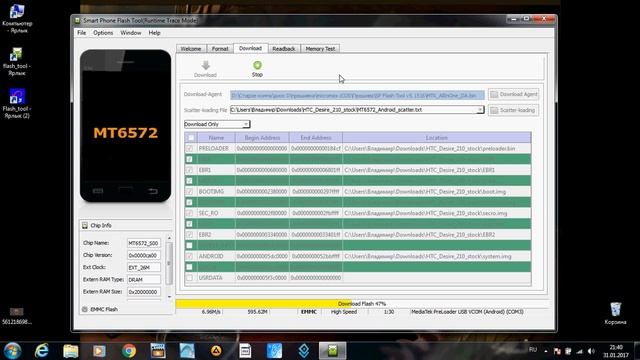Click the Chip Info panel scrollbar up arrow
640x360 pixels.
pyautogui.click(x=169, y=238)
